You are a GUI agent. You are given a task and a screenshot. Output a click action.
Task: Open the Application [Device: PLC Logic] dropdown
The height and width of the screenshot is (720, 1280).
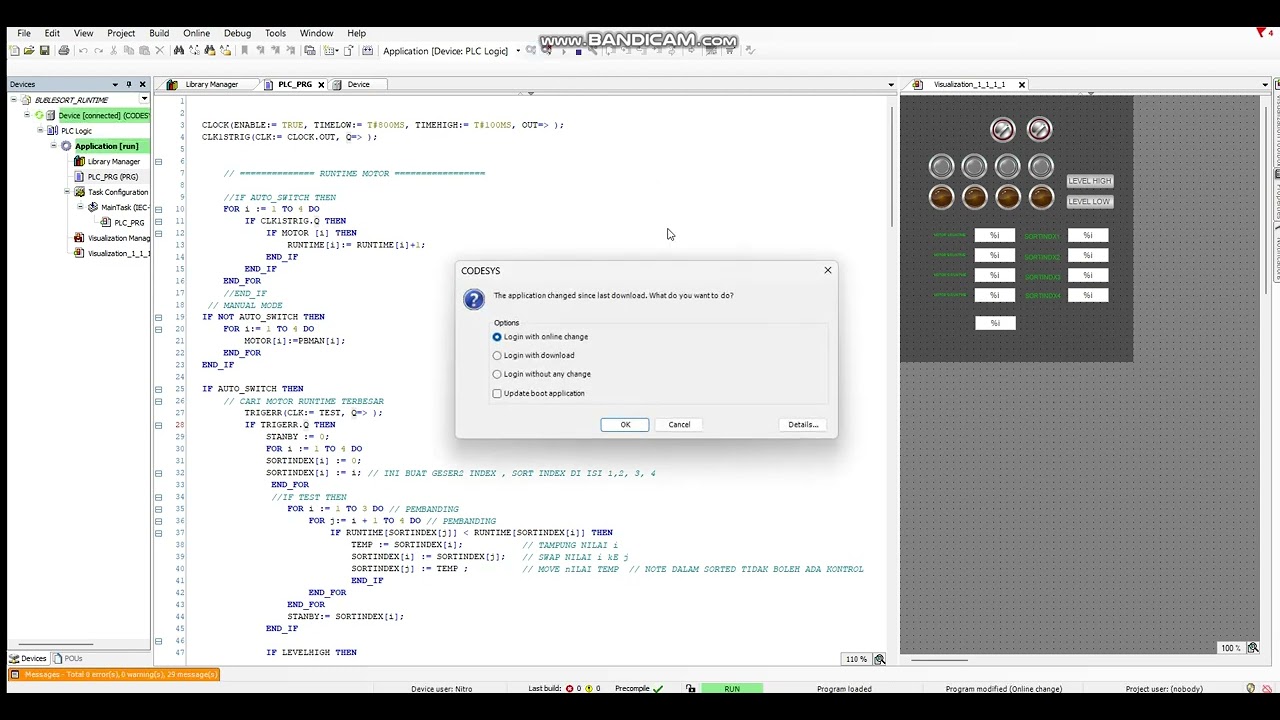click(x=518, y=51)
